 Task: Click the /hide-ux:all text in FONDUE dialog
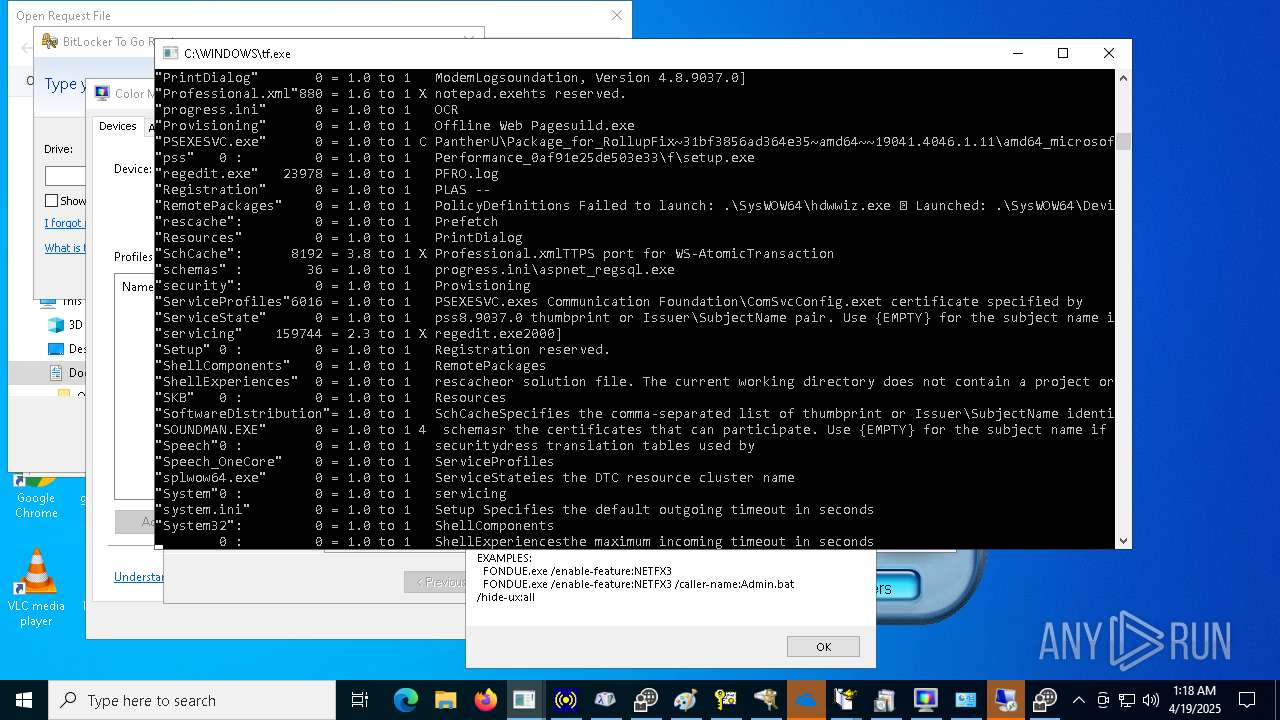click(506, 597)
